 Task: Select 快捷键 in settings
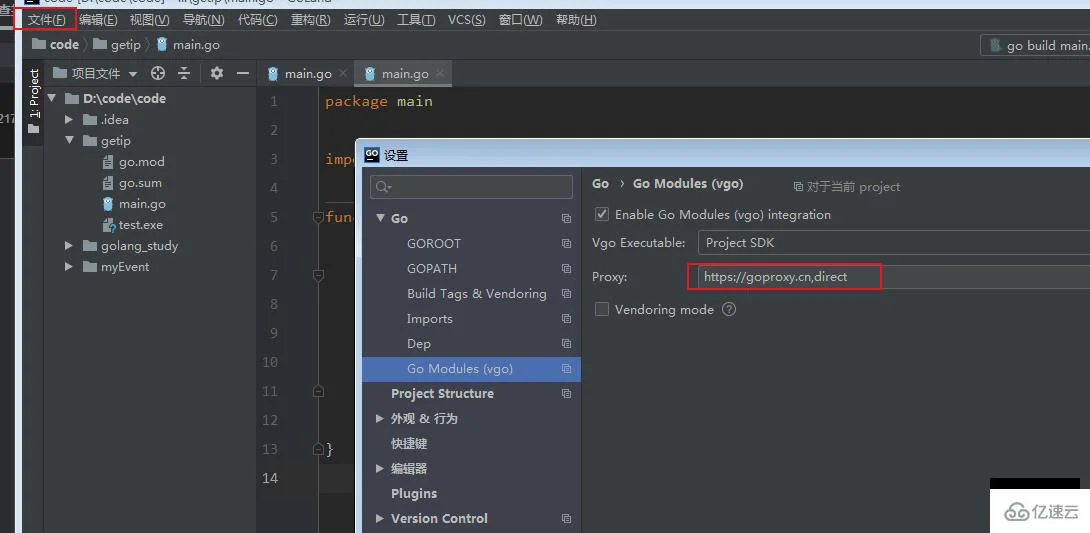tap(409, 443)
